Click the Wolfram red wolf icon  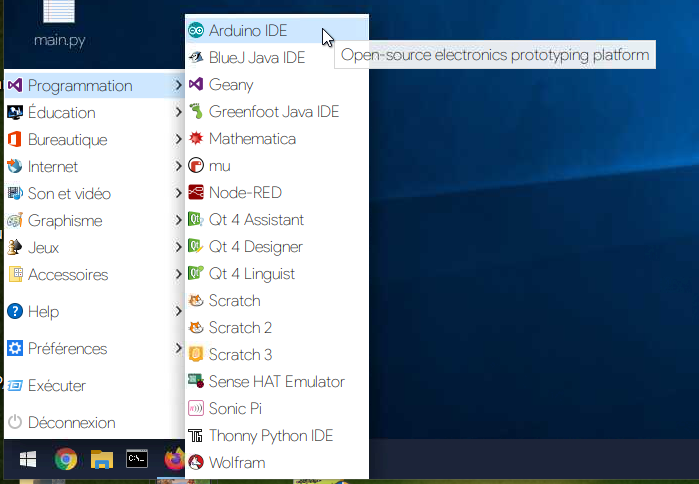[196, 462]
